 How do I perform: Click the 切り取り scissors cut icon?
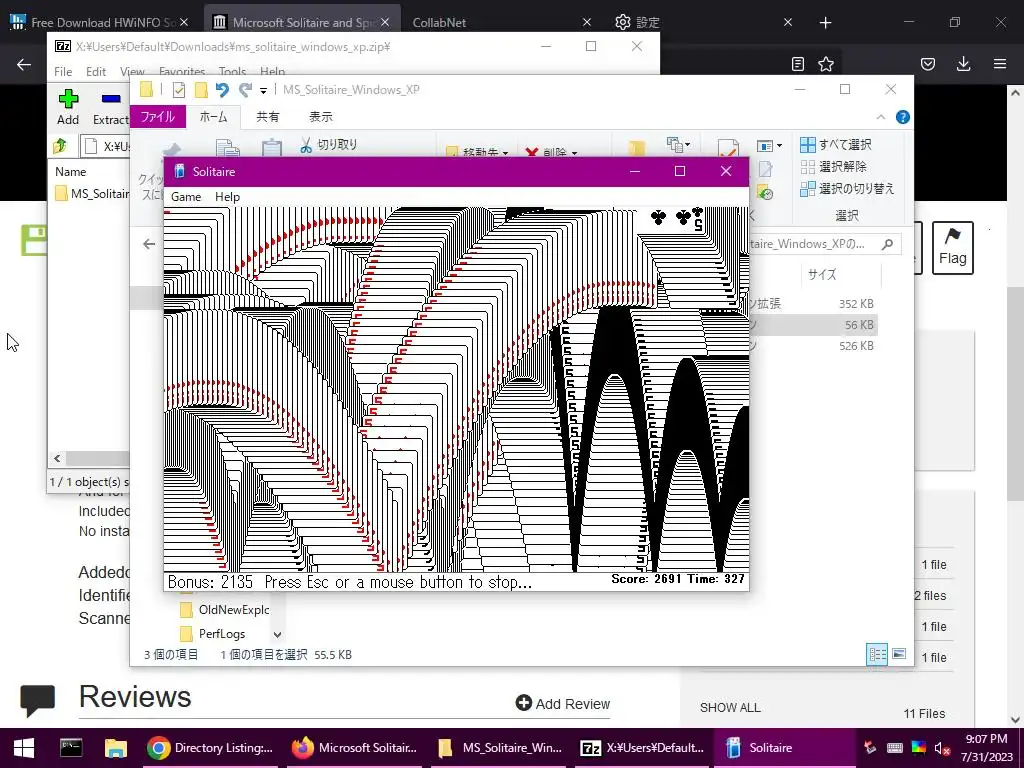click(306, 145)
